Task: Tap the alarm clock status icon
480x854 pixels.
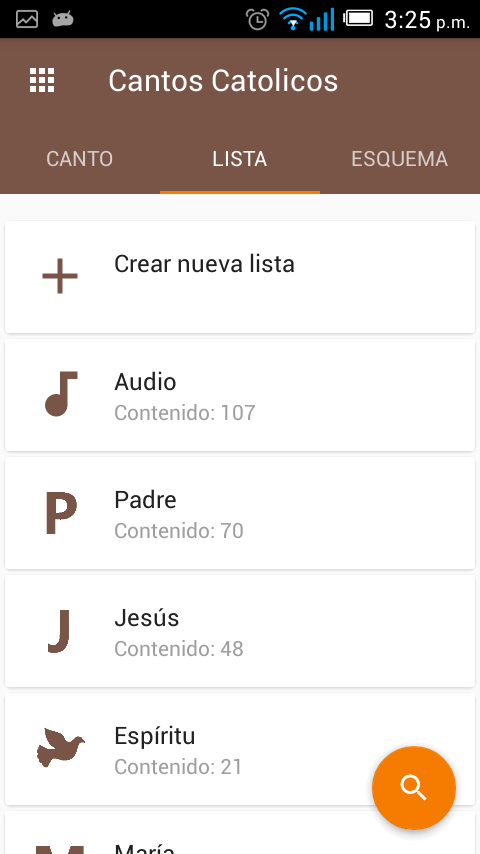Action: click(x=257, y=20)
